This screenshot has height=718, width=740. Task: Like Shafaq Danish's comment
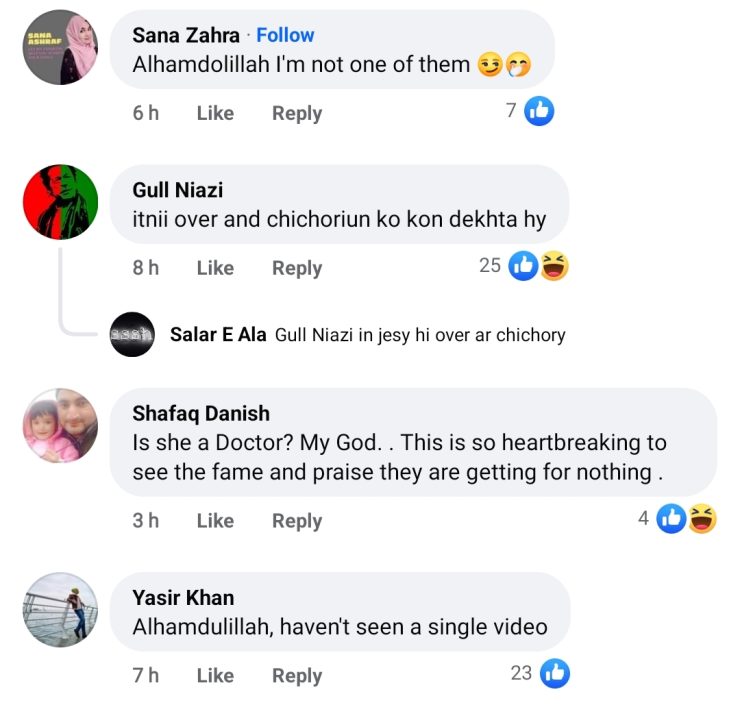coord(215,521)
